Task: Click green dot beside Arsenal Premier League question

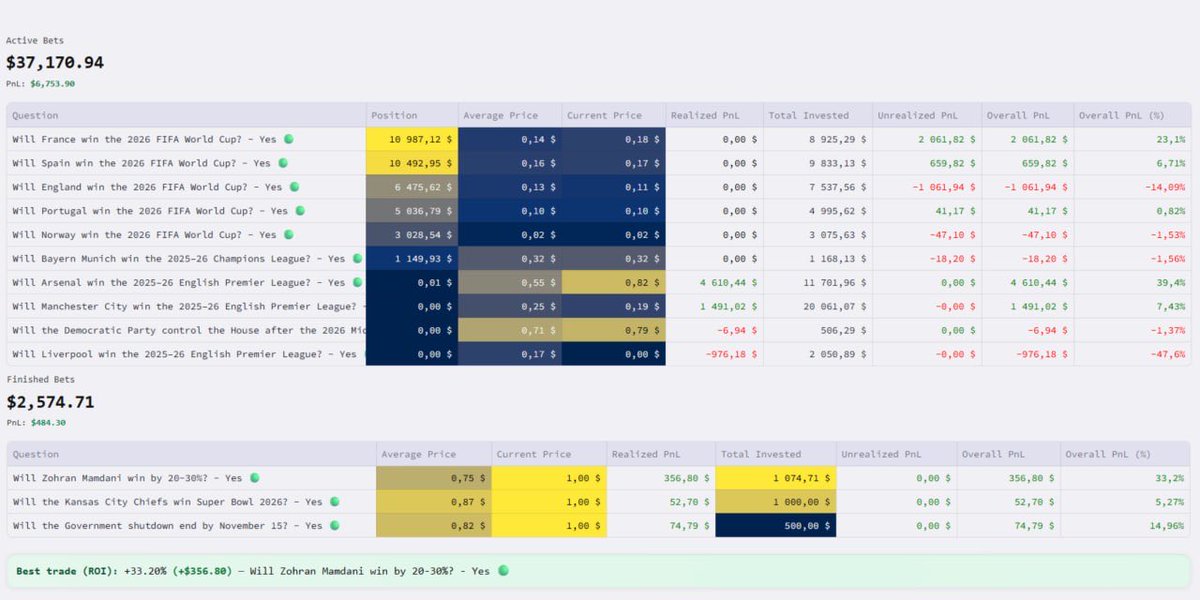Action: pyautogui.click(x=358, y=283)
